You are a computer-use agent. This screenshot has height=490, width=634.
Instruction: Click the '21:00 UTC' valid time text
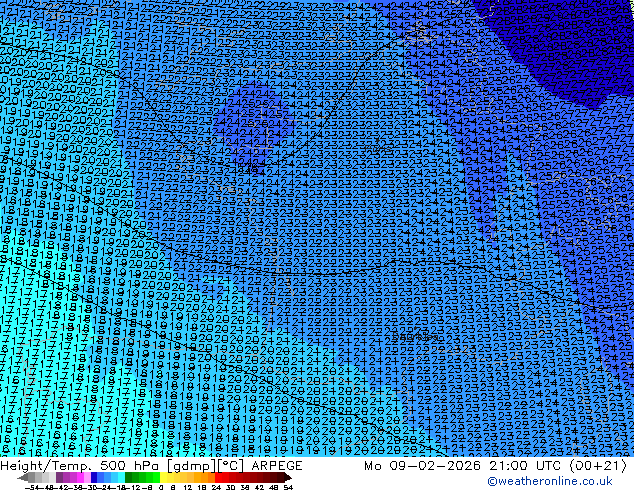pyautogui.click(x=526, y=466)
